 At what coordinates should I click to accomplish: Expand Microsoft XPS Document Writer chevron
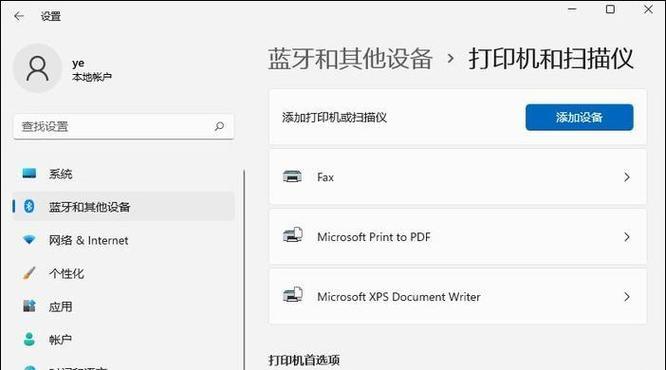click(x=627, y=297)
